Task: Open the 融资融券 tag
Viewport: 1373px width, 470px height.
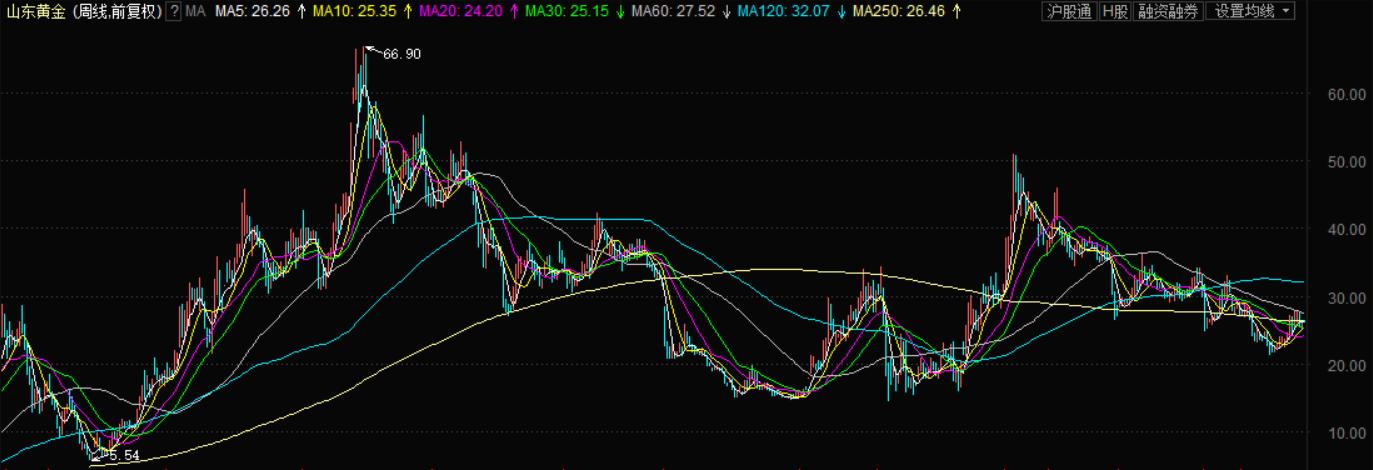Action: click(x=1168, y=11)
